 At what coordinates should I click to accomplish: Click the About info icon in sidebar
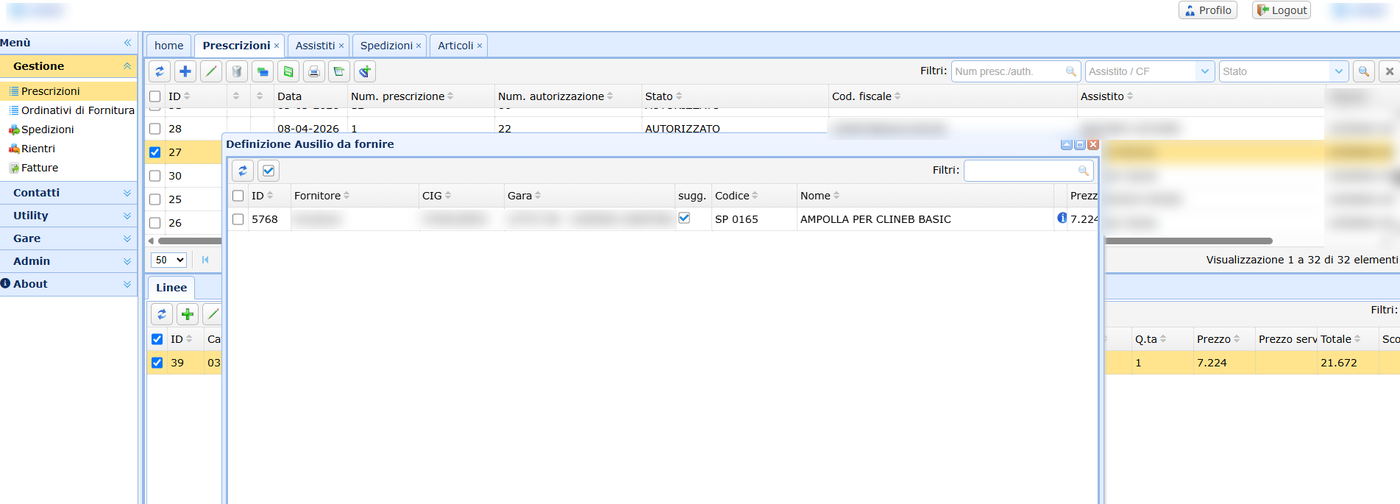pos(5,284)
